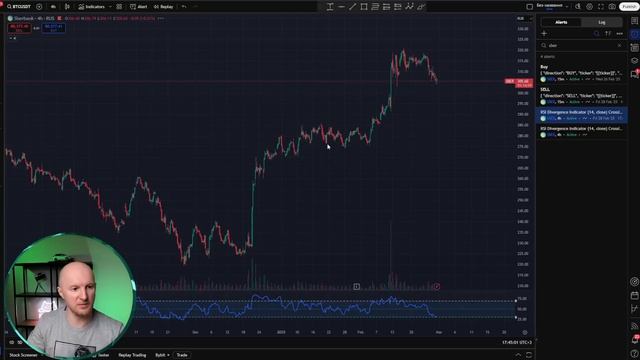Image resolution: width=640 pixels, height=360 pixels.
Task: Open the layout setup square icon
Action: [x=529, y=7]
